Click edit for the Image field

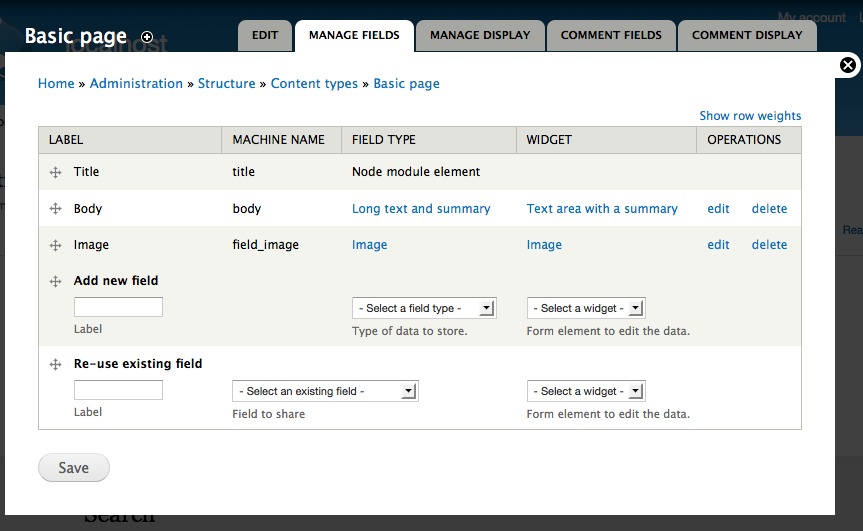tap(718, 244)
